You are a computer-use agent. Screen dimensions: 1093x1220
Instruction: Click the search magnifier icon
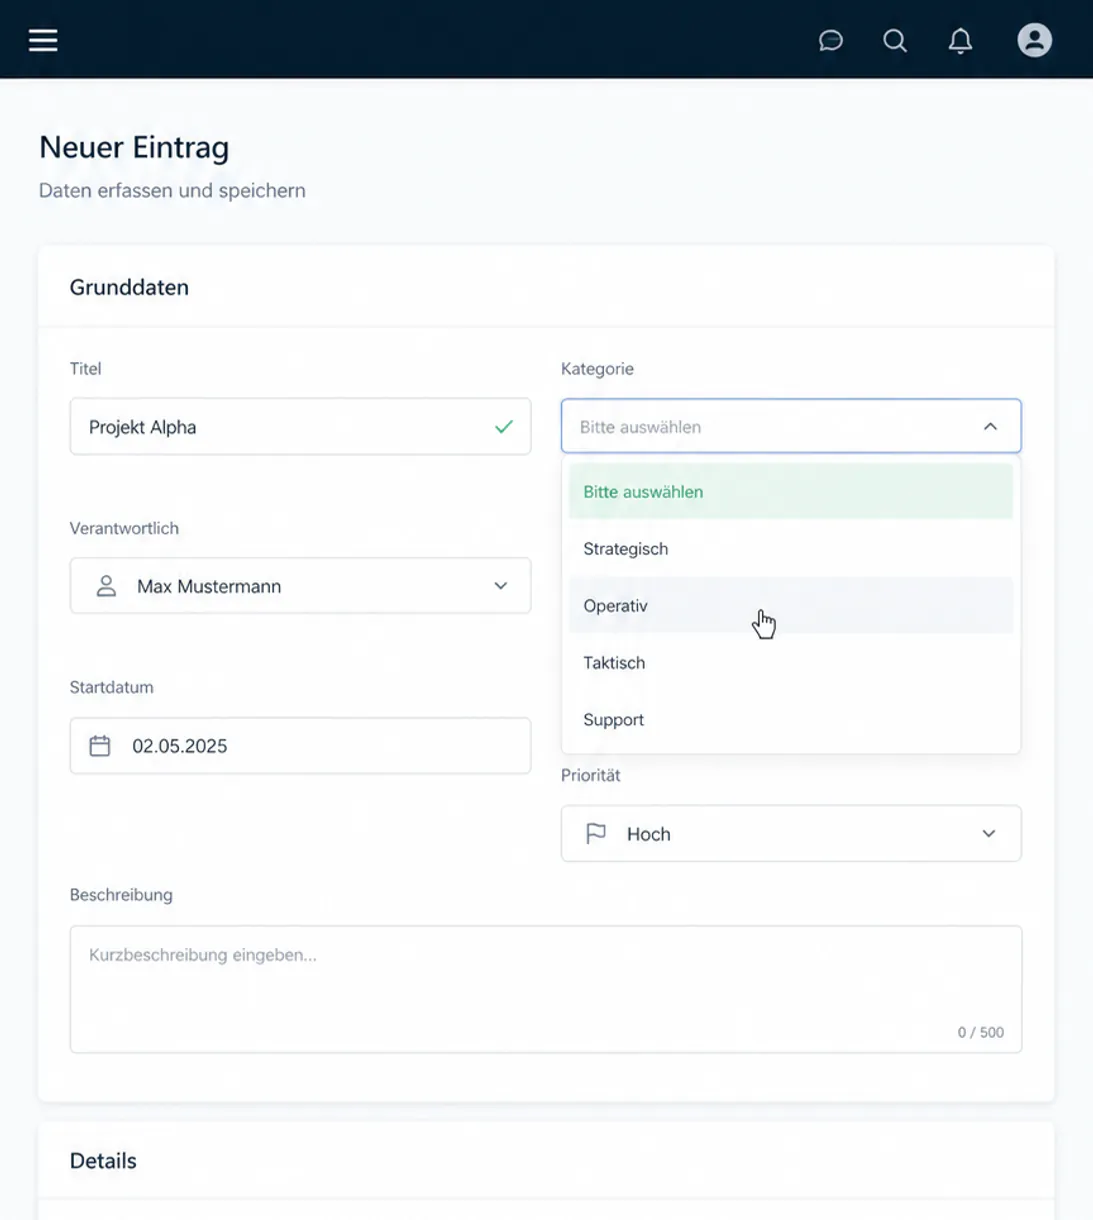(895, 40)
